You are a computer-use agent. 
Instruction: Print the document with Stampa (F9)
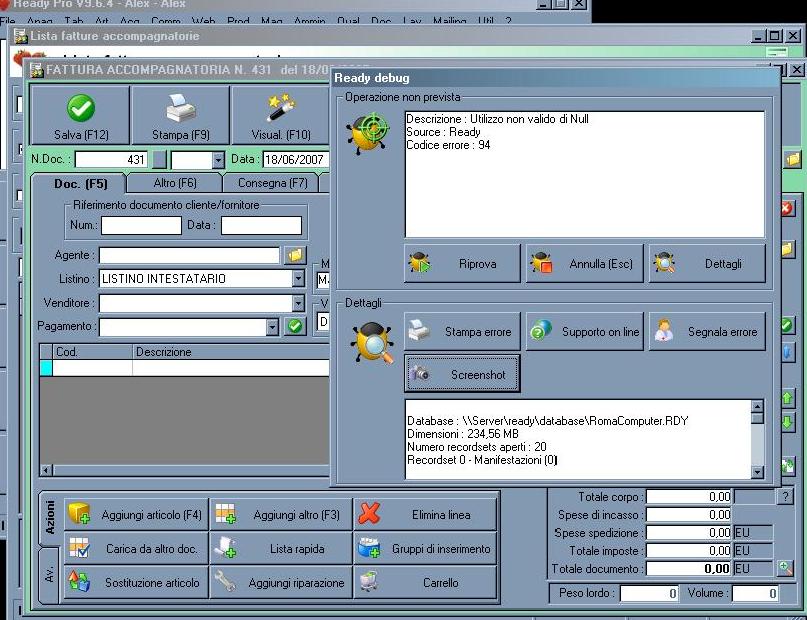[x=180, y=115]
